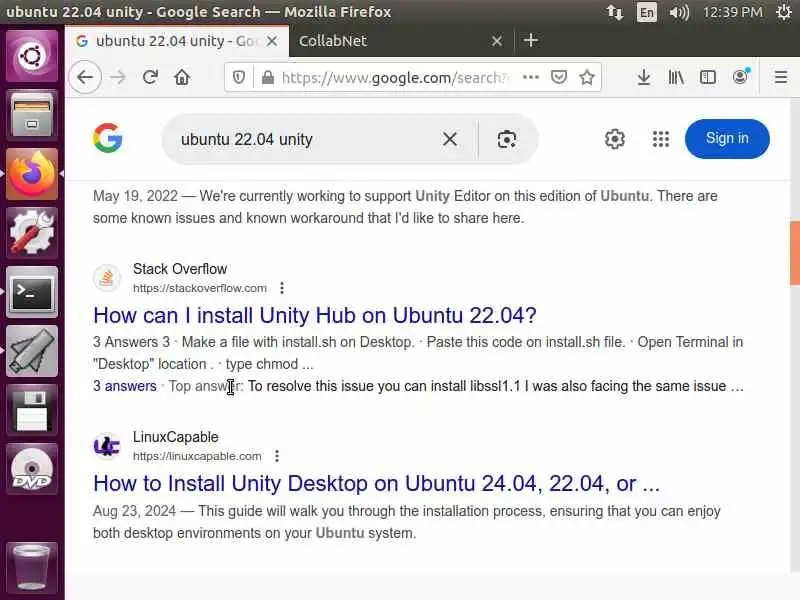Open the Trash in the launcher
The width and height of the screenshot is (800, 600).
click(32, 566)
